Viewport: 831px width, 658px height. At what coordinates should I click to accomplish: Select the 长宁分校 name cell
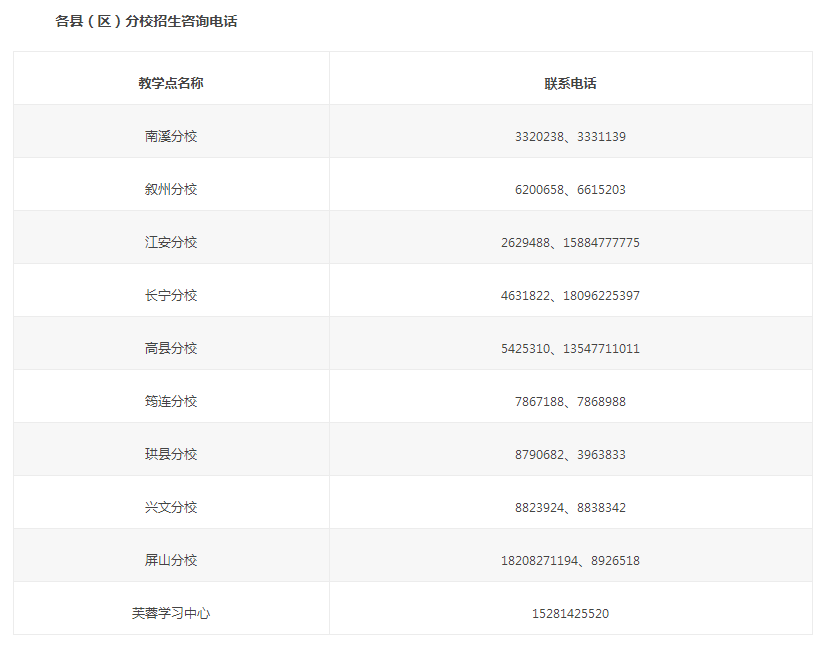171,295
